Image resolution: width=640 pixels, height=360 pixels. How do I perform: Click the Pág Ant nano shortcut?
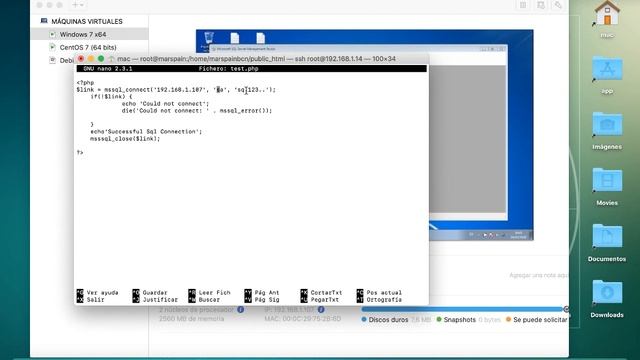(x=262, y=293)
